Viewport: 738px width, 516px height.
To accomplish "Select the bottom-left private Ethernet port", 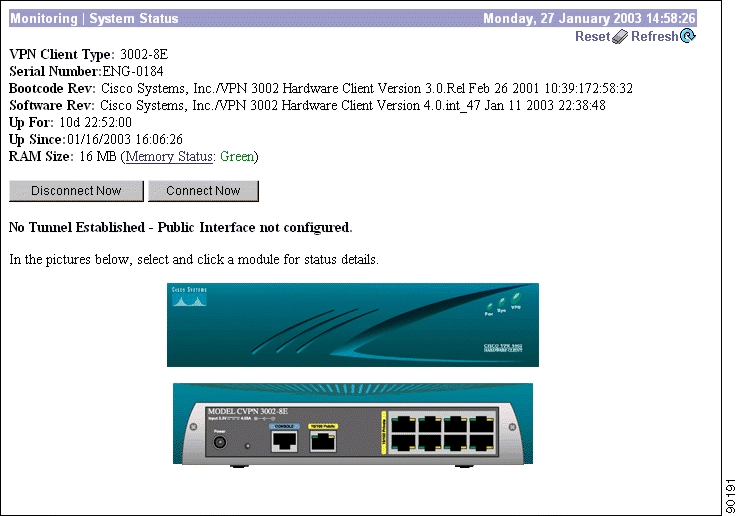I will (x=405, y=444).
